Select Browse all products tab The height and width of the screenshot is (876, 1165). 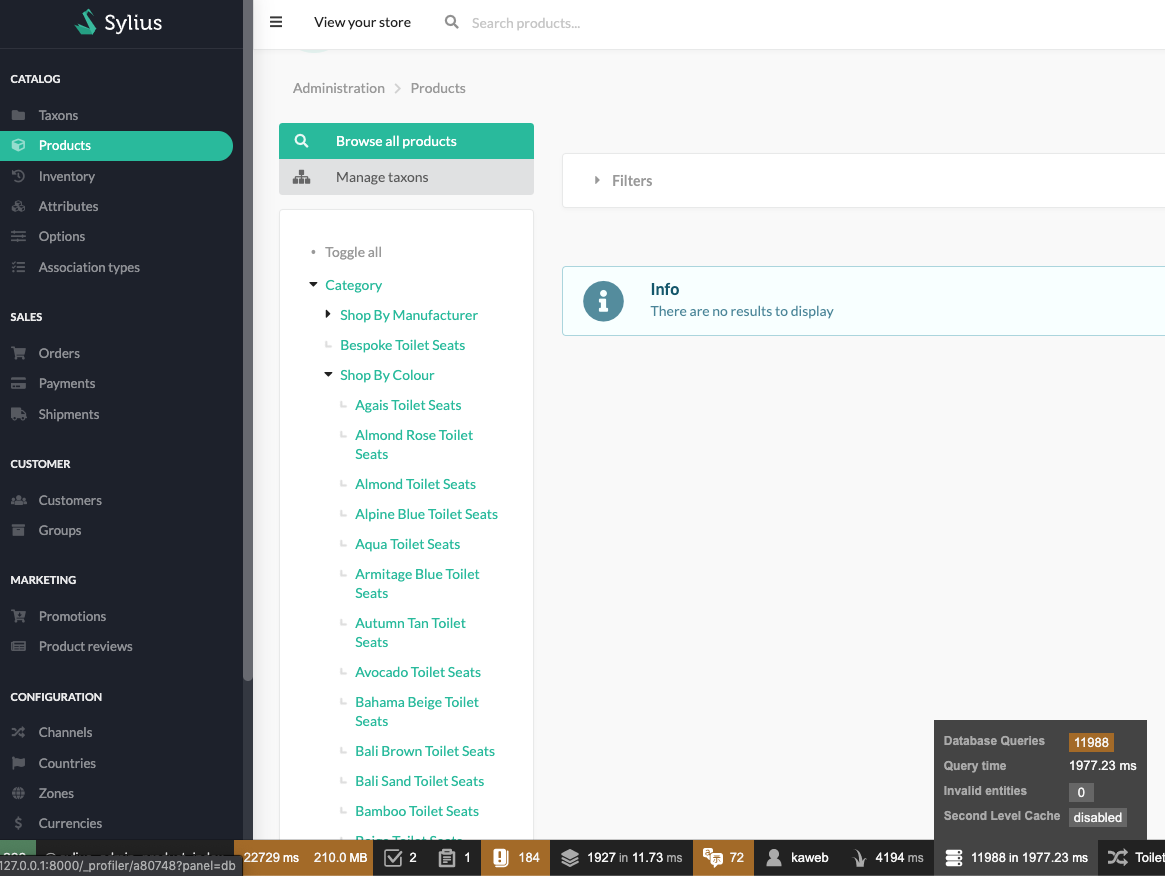[x=406, y=141]
